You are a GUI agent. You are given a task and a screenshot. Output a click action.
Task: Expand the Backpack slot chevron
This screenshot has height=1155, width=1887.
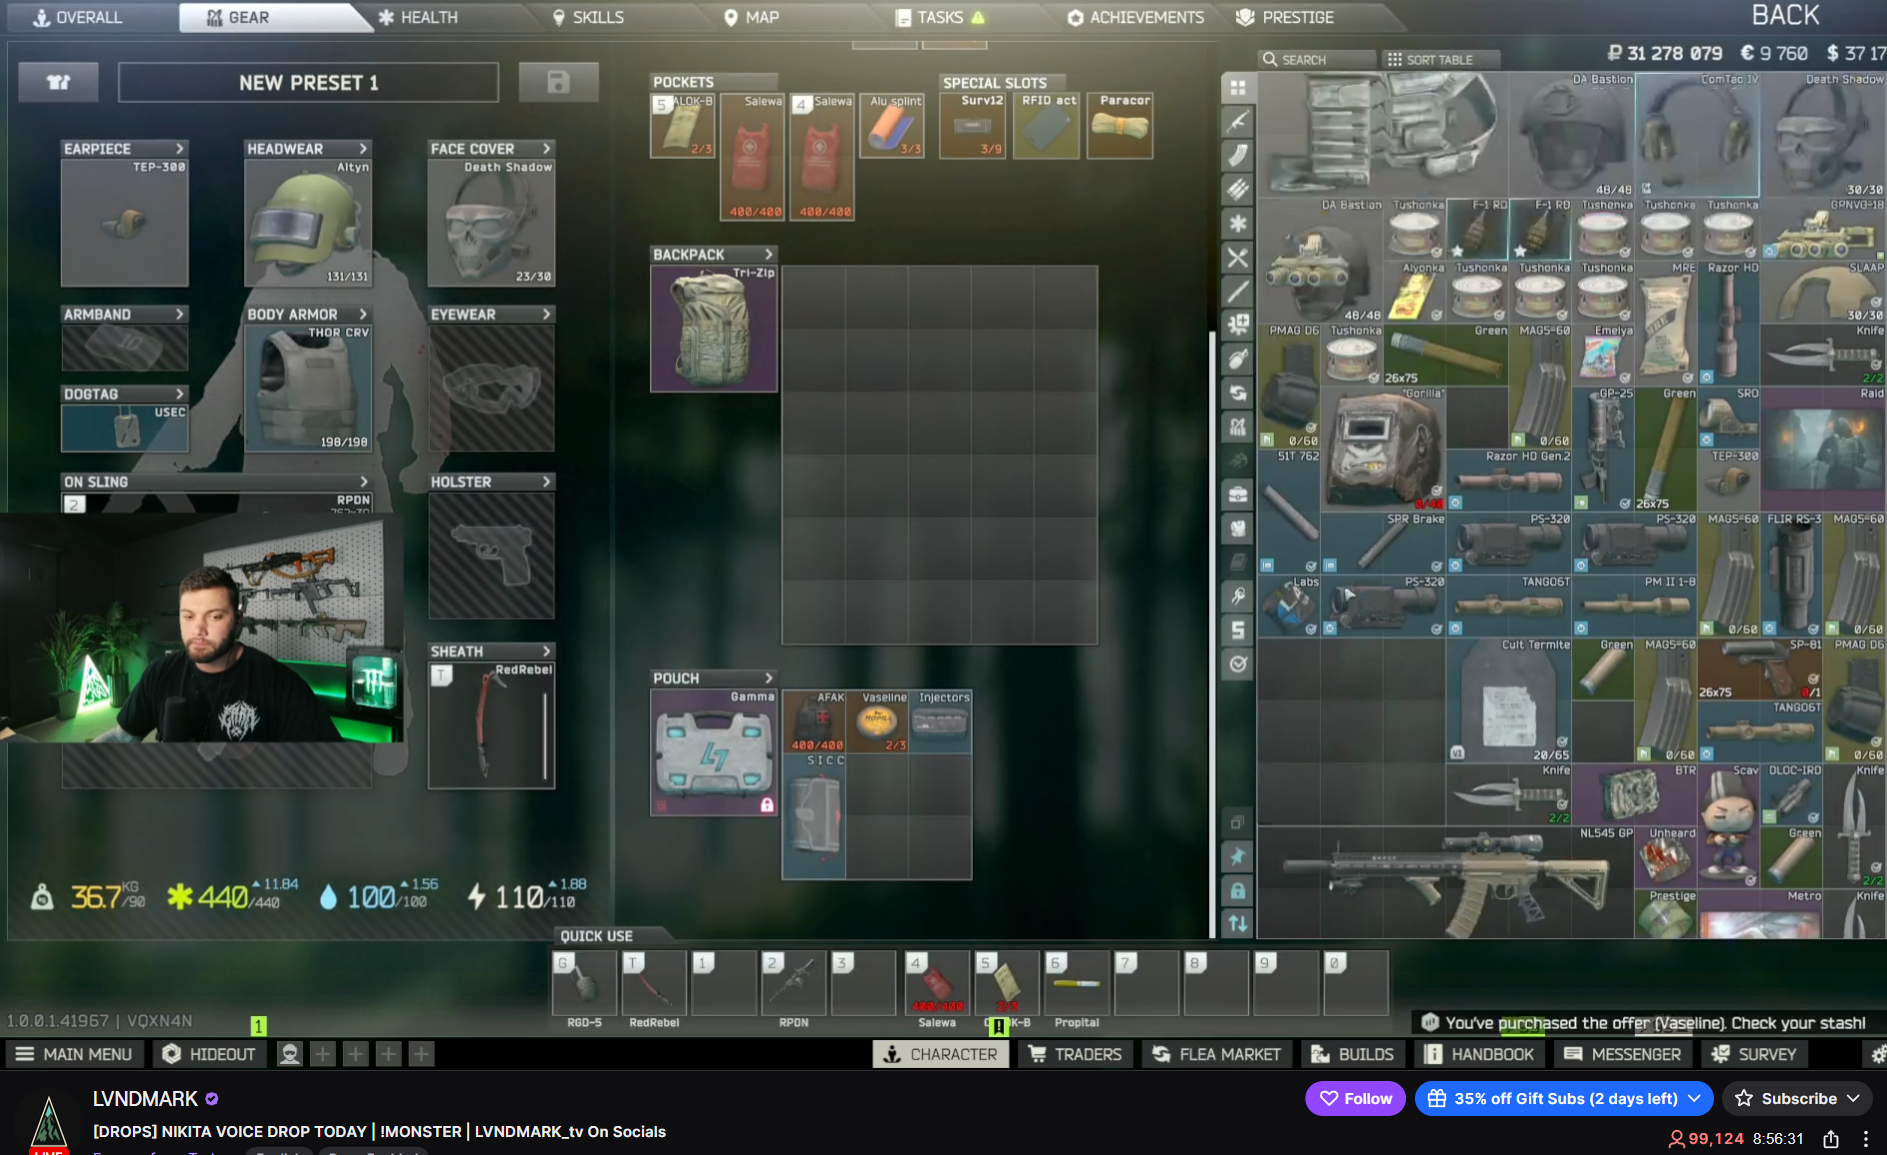pyautogui.click(x=769, y=254)
